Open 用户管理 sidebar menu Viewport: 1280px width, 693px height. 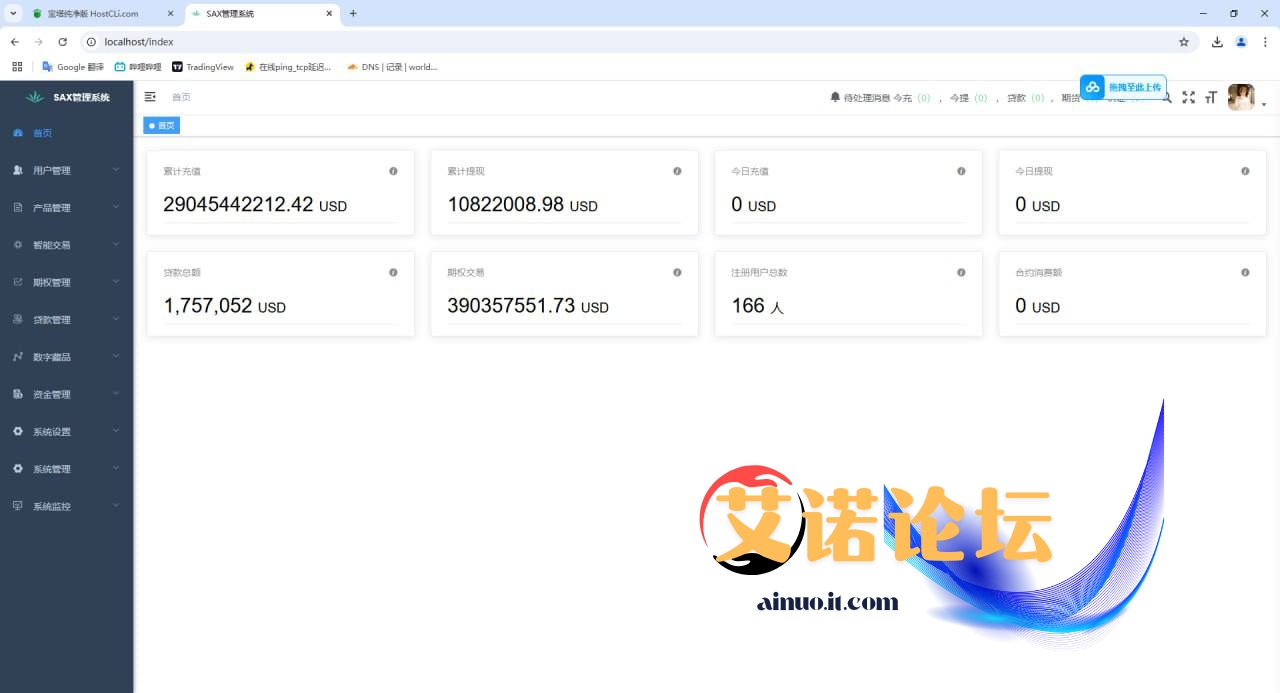coord(66,170)
